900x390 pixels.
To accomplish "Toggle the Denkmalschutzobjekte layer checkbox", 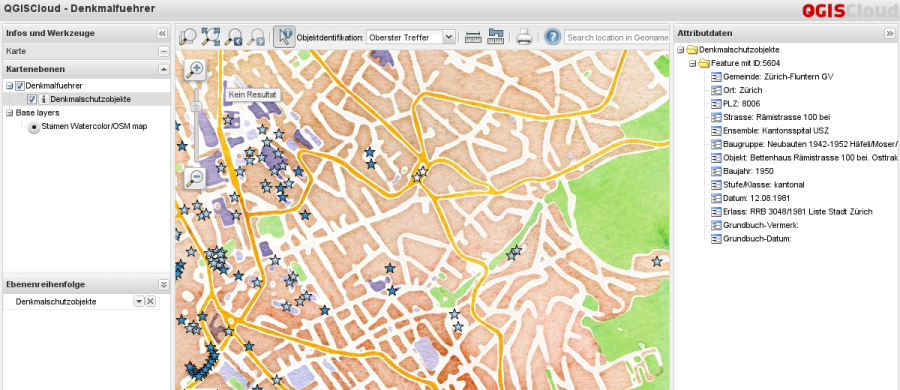I will coord(32,99).
